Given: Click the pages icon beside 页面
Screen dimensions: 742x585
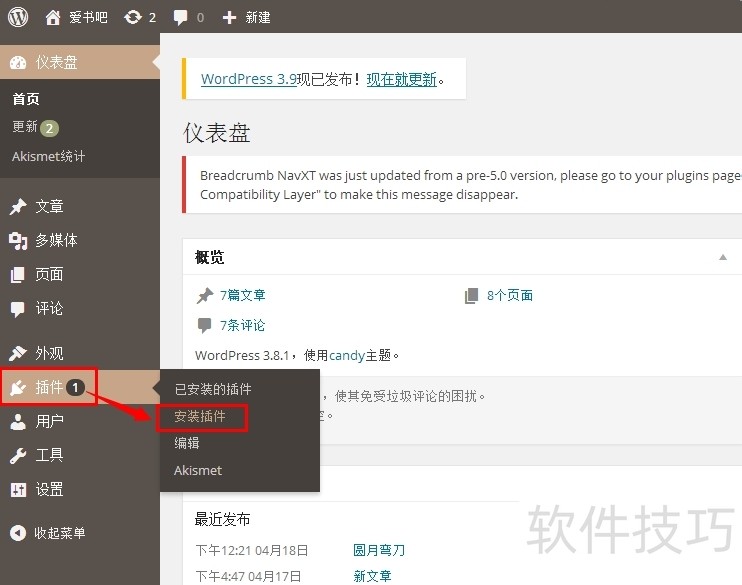Looking at the screenshot, I should click(x=18, y=275).
